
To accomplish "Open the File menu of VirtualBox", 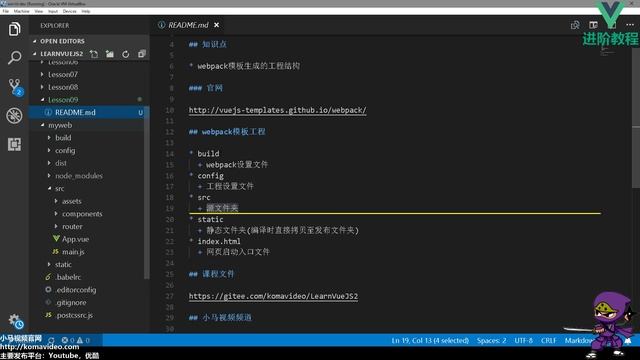I will pyautogui.click(x=6, y=11).
